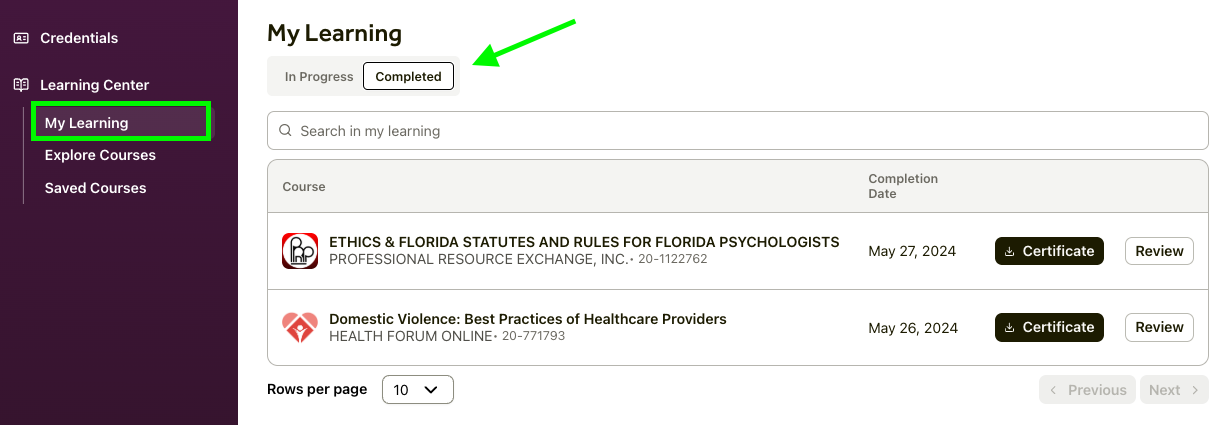1229x425 pixels.
Task: Open My Learning in the sidebar
Action: pyautogui.click(x=87, y=123)
